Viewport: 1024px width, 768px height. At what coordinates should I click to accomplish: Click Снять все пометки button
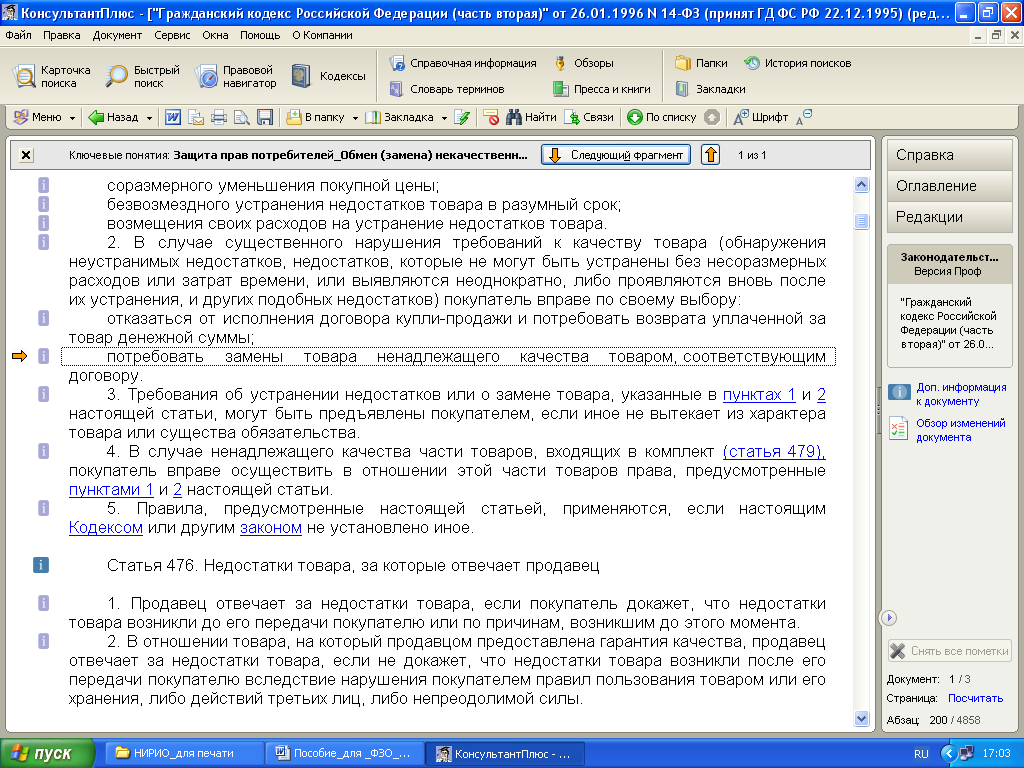pos(950,651)
